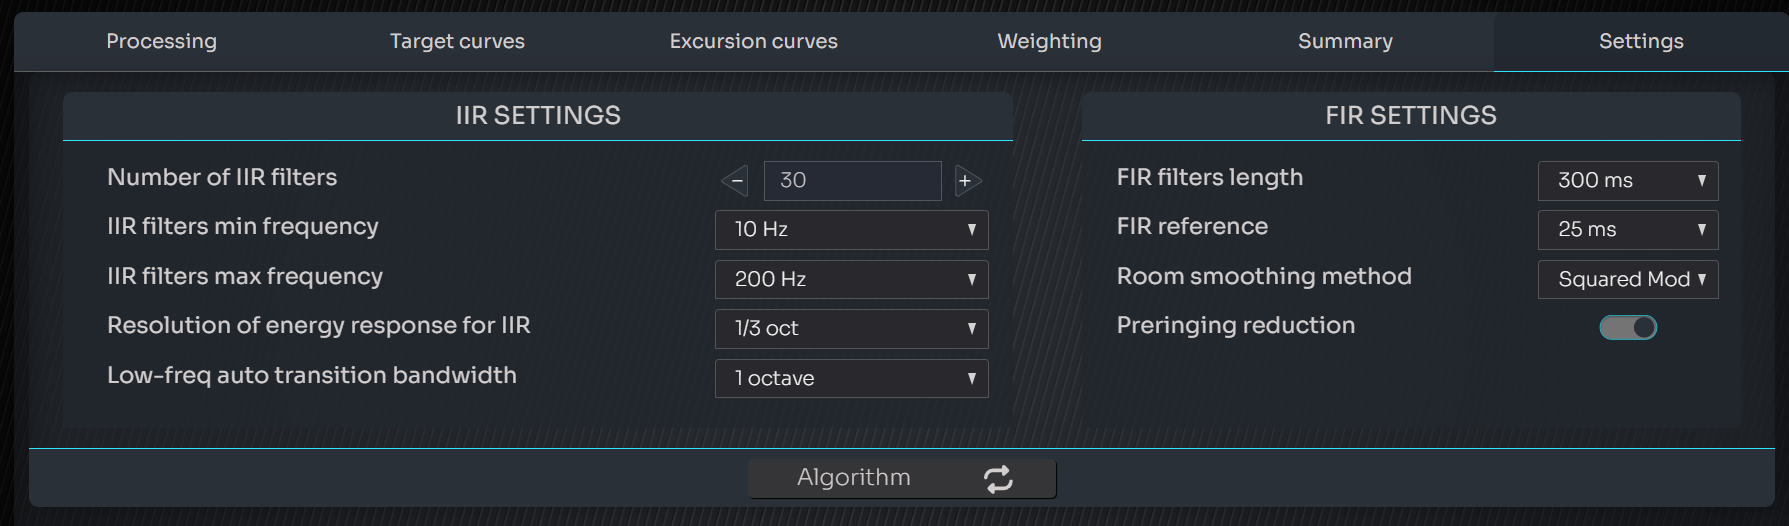Click the plus arrow to increase IIR filters
Screen dimensions: 1789x526
click(x=966, y=181)
